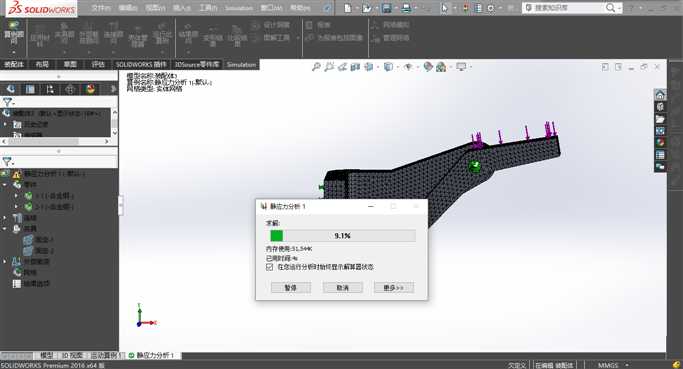
Task: Click the 更多>> button in solver dialog
Action: coord(394,288)
